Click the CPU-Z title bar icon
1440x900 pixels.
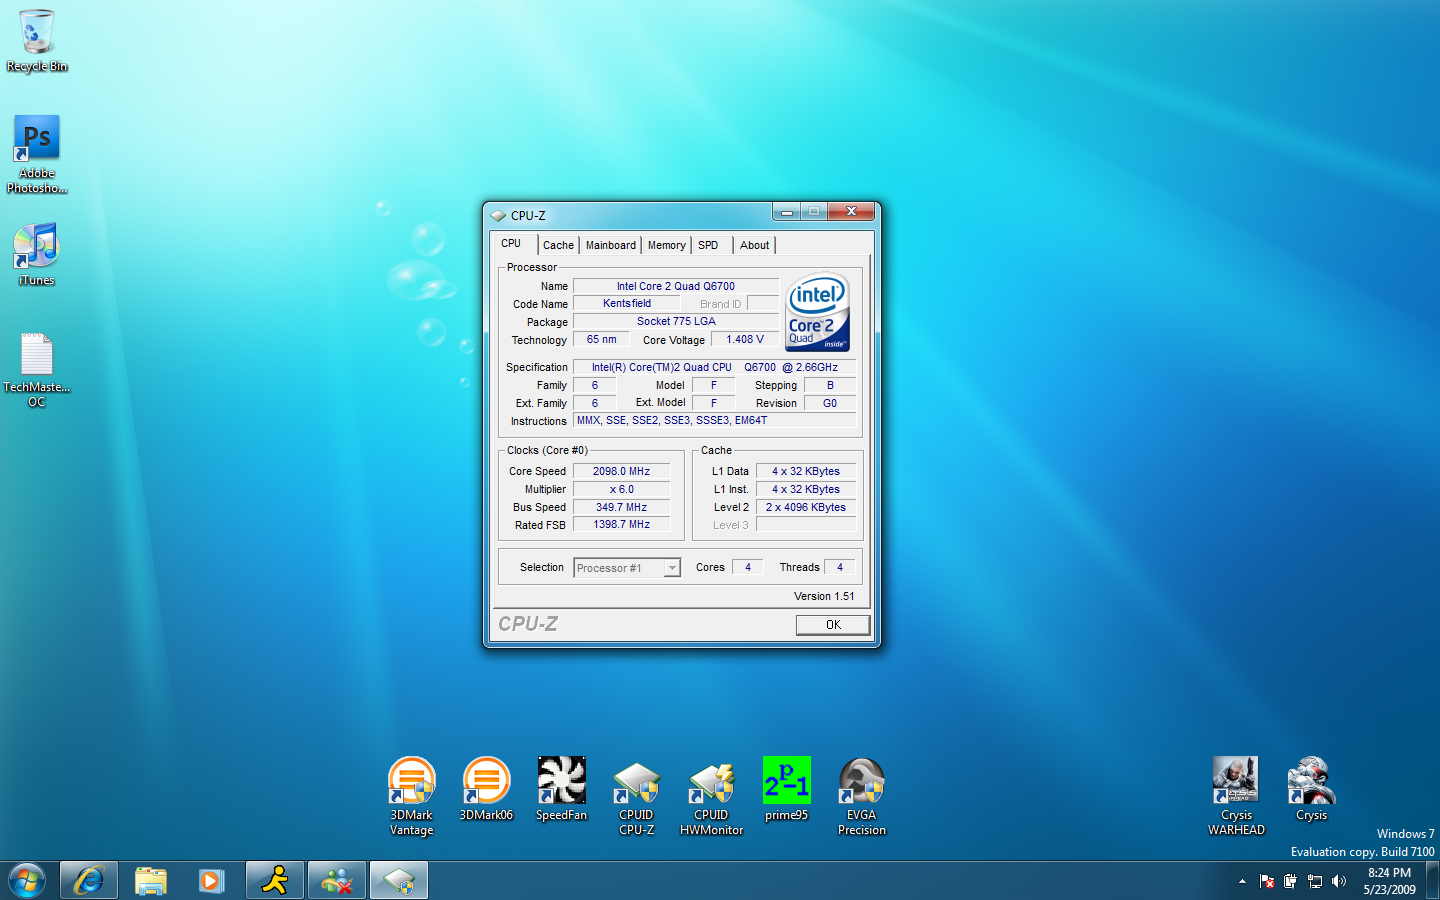[498, 215]
